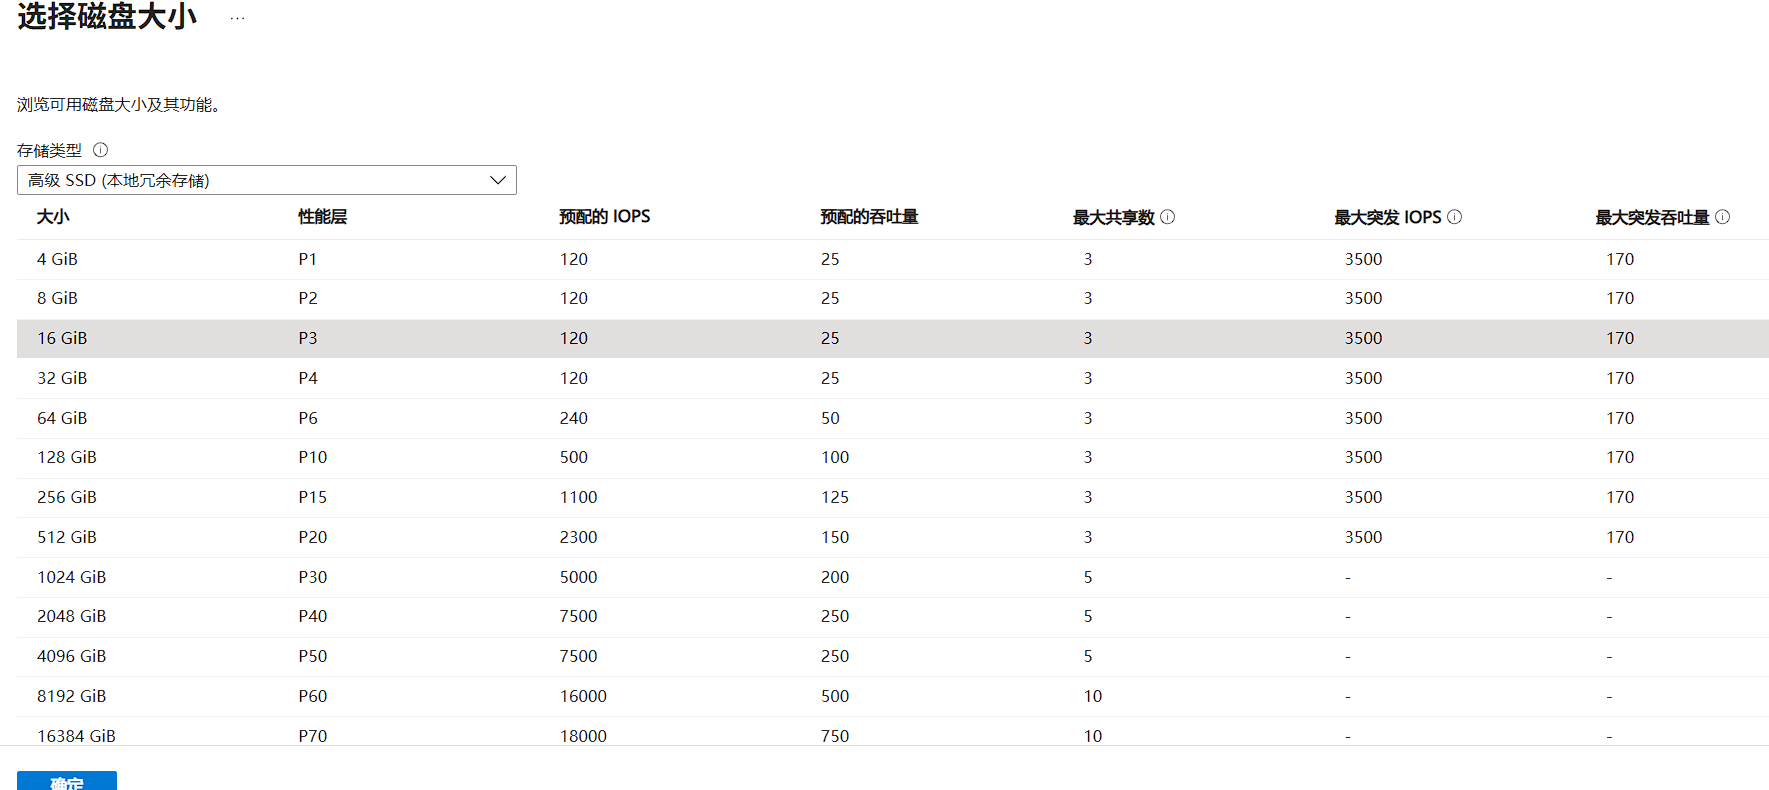Image resolution: width=1769 pixels, height=790 pixels.
Task: Pick the 64 GiB P6 disk size
Action: pyautogui.click(x=62, y=418)
